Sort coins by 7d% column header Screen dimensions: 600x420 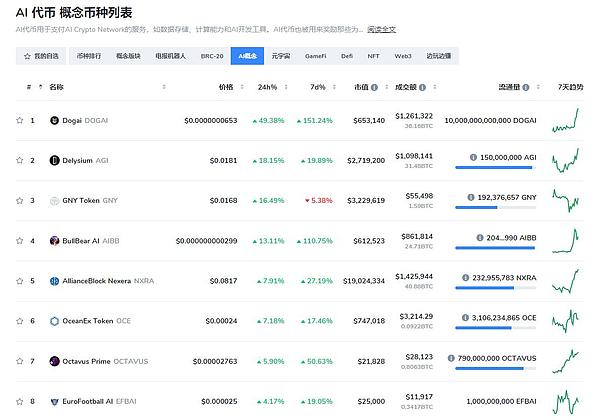[x=320, y=87]
